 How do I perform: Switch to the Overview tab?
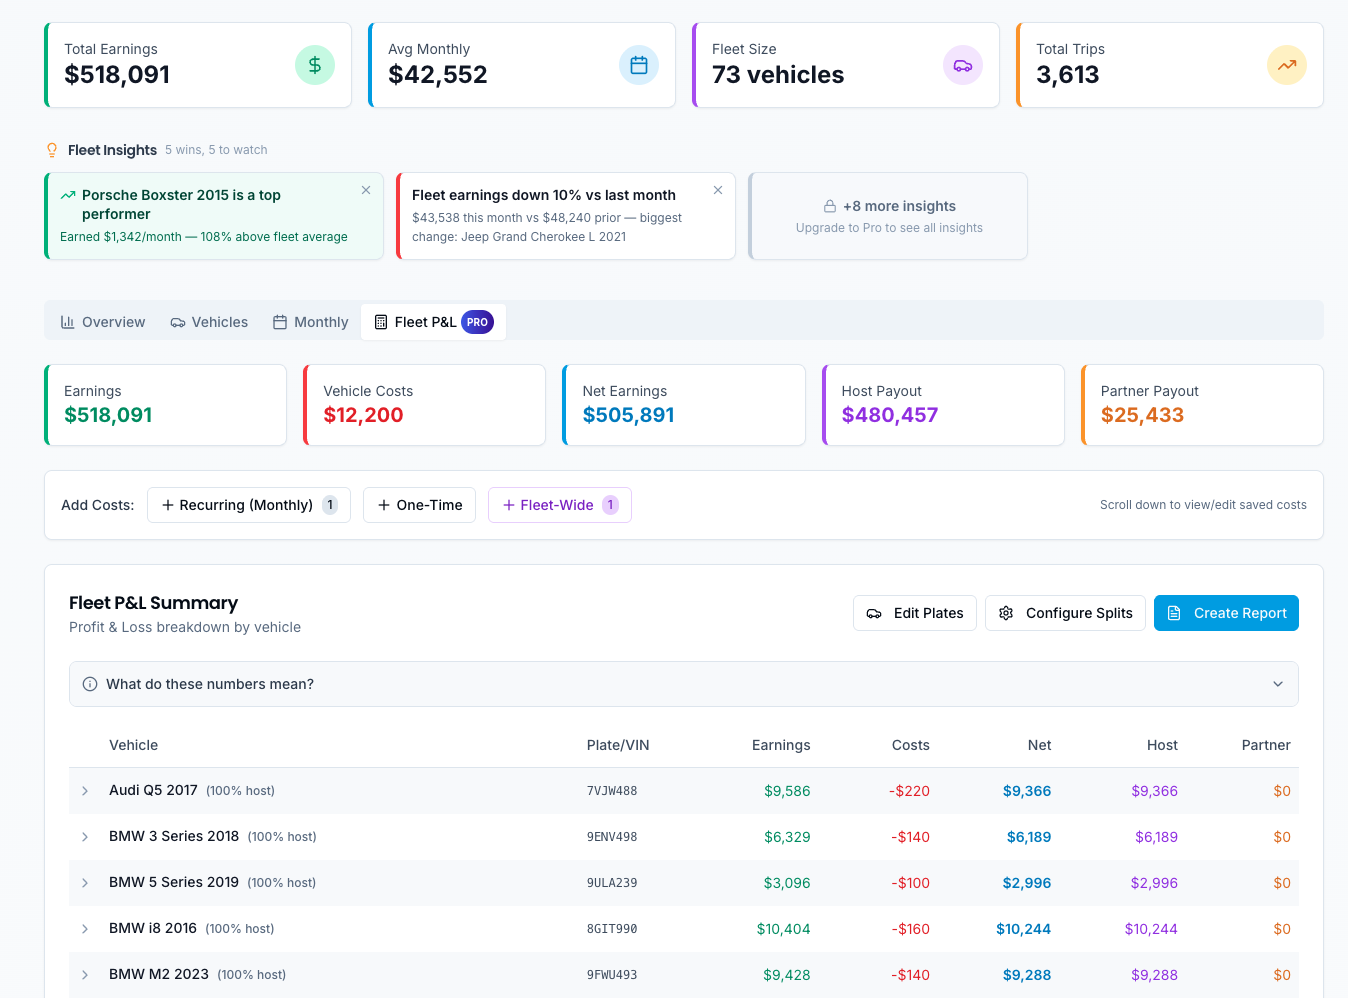tap(103, 322)
